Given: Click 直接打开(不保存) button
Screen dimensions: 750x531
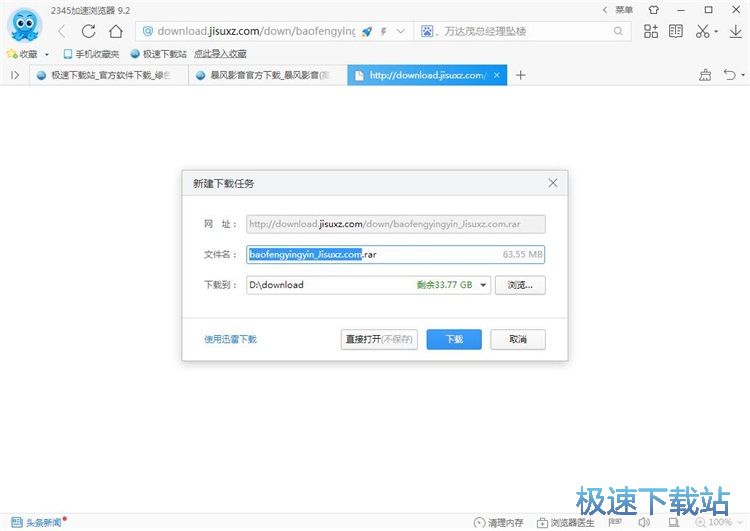Looking at the screenshot, I should 379,339.
